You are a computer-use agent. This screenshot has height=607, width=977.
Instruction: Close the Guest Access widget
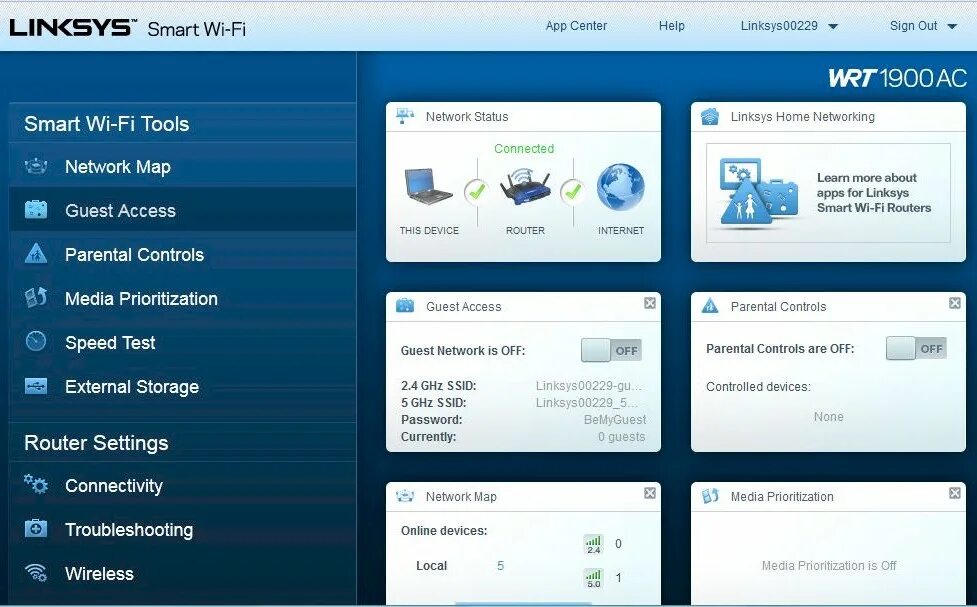click(650, 303)
